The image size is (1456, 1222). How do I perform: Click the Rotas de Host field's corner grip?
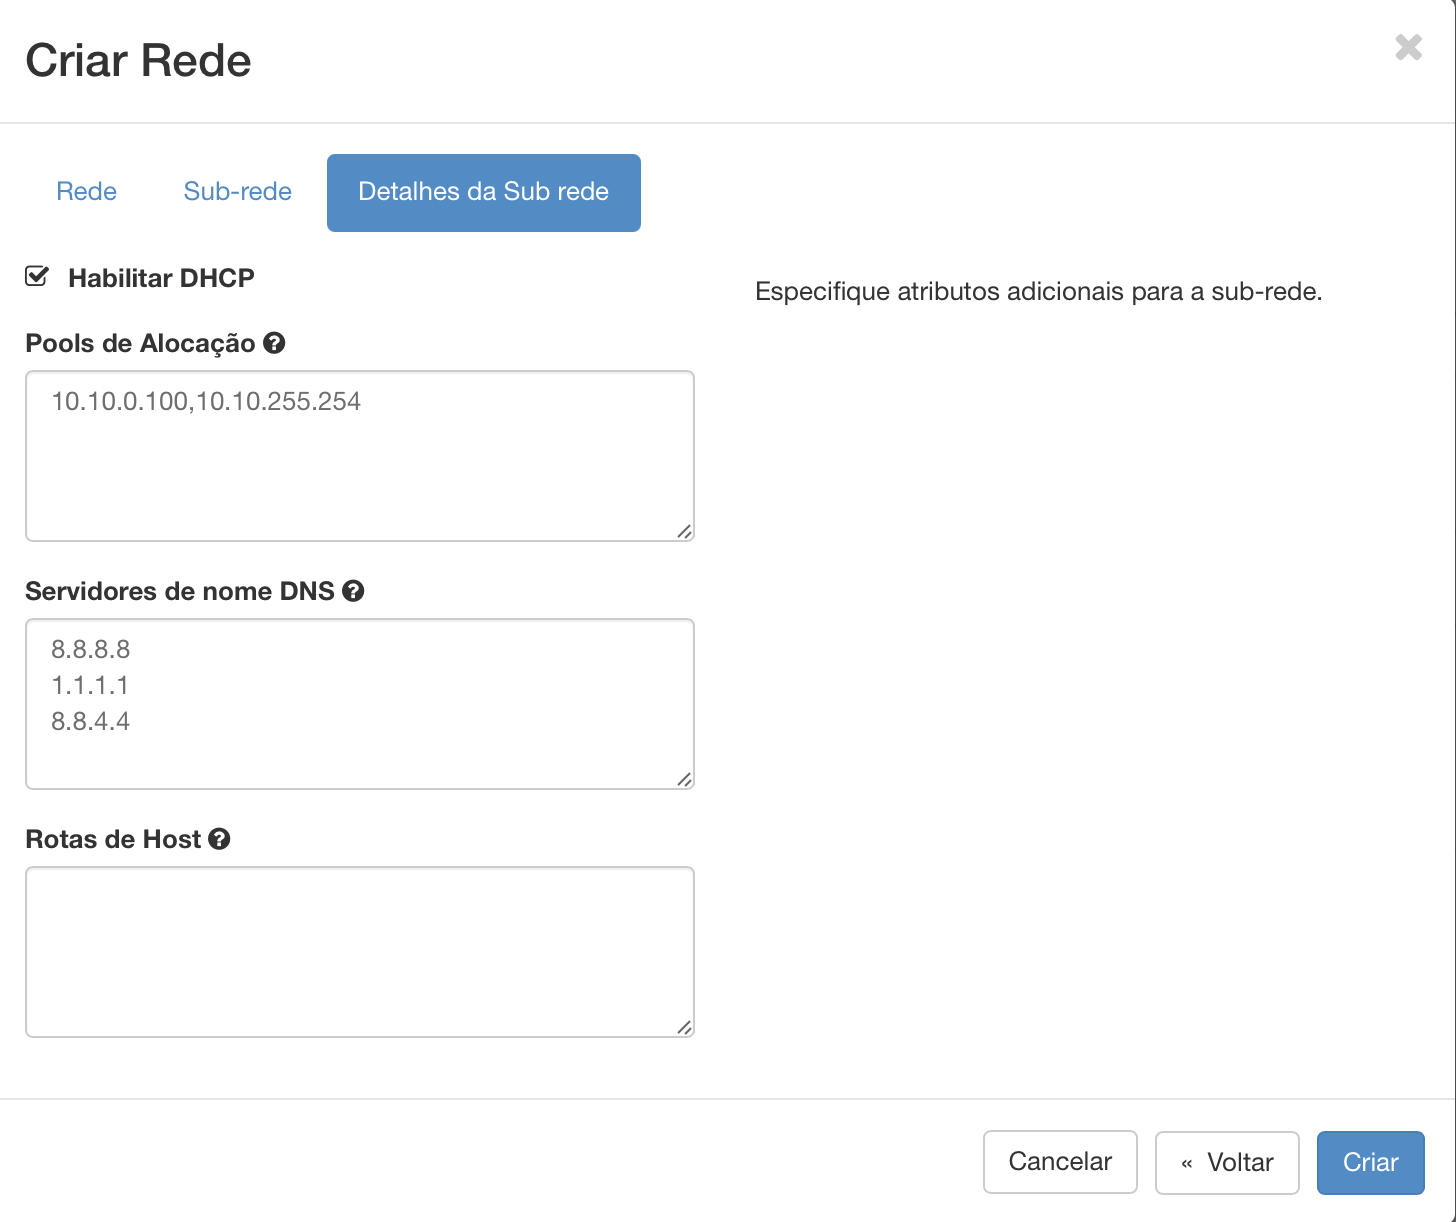pos(684,1027)
